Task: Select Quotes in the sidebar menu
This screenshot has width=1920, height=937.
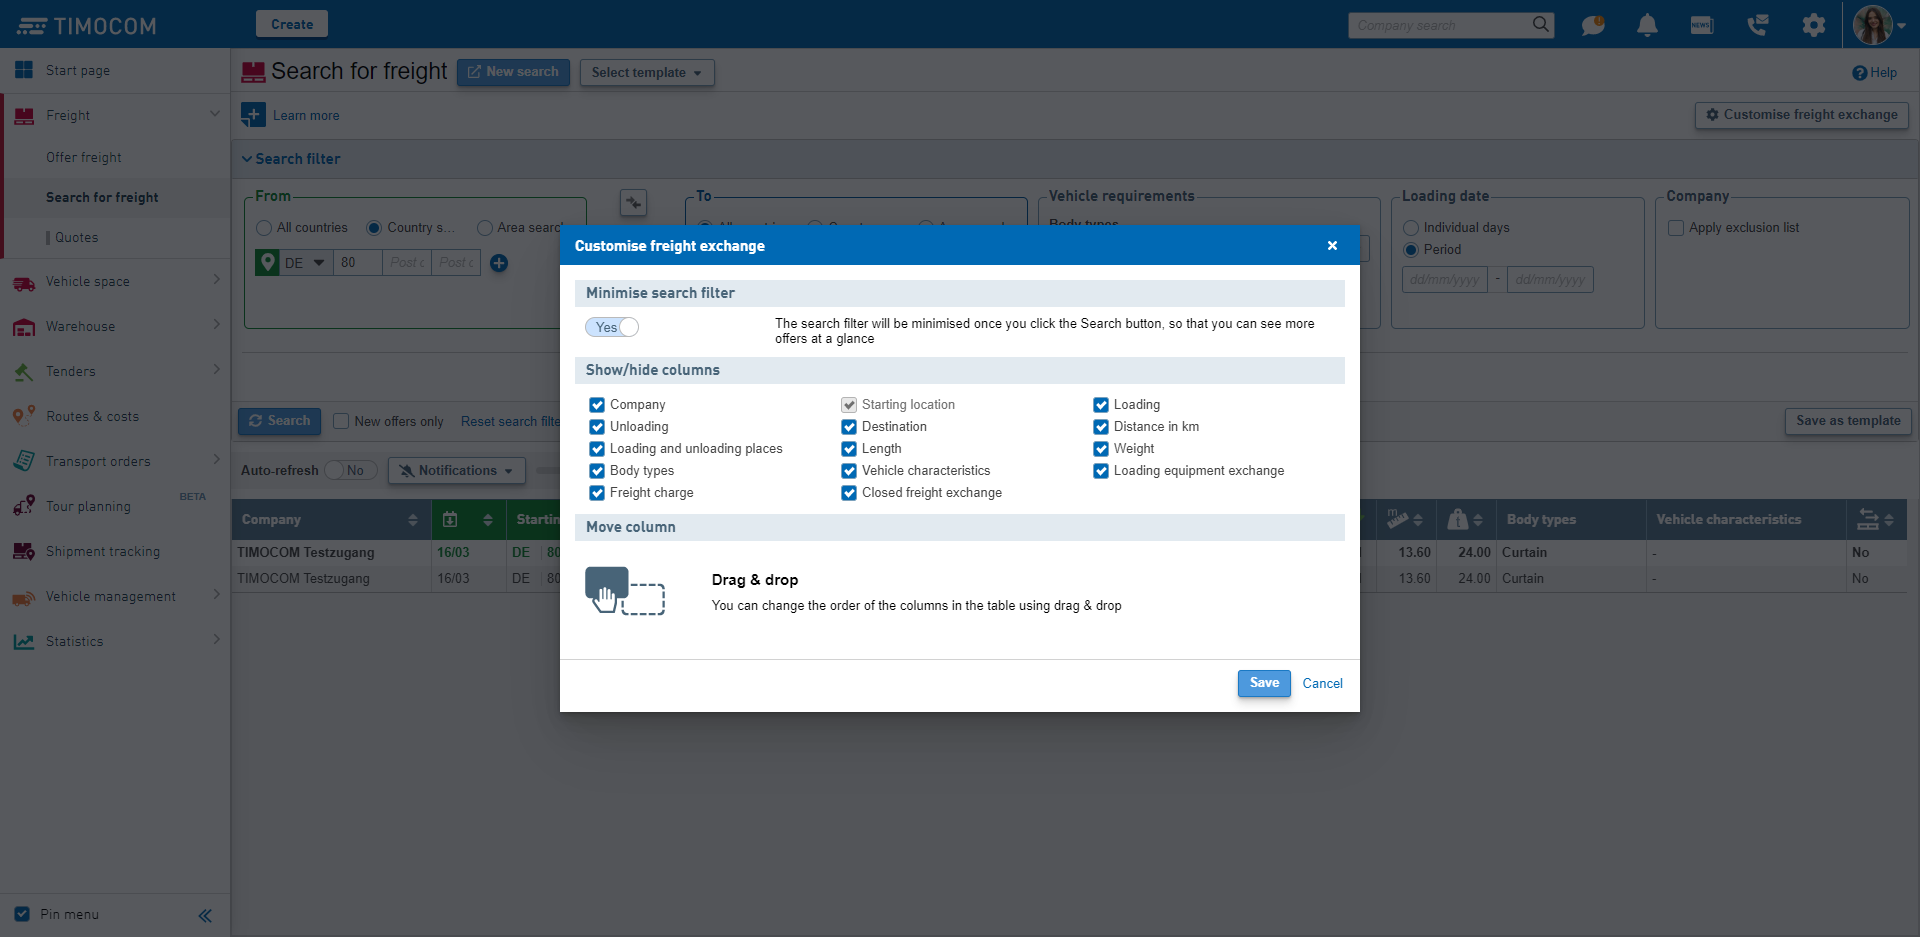Action: [x=77, y=237]
